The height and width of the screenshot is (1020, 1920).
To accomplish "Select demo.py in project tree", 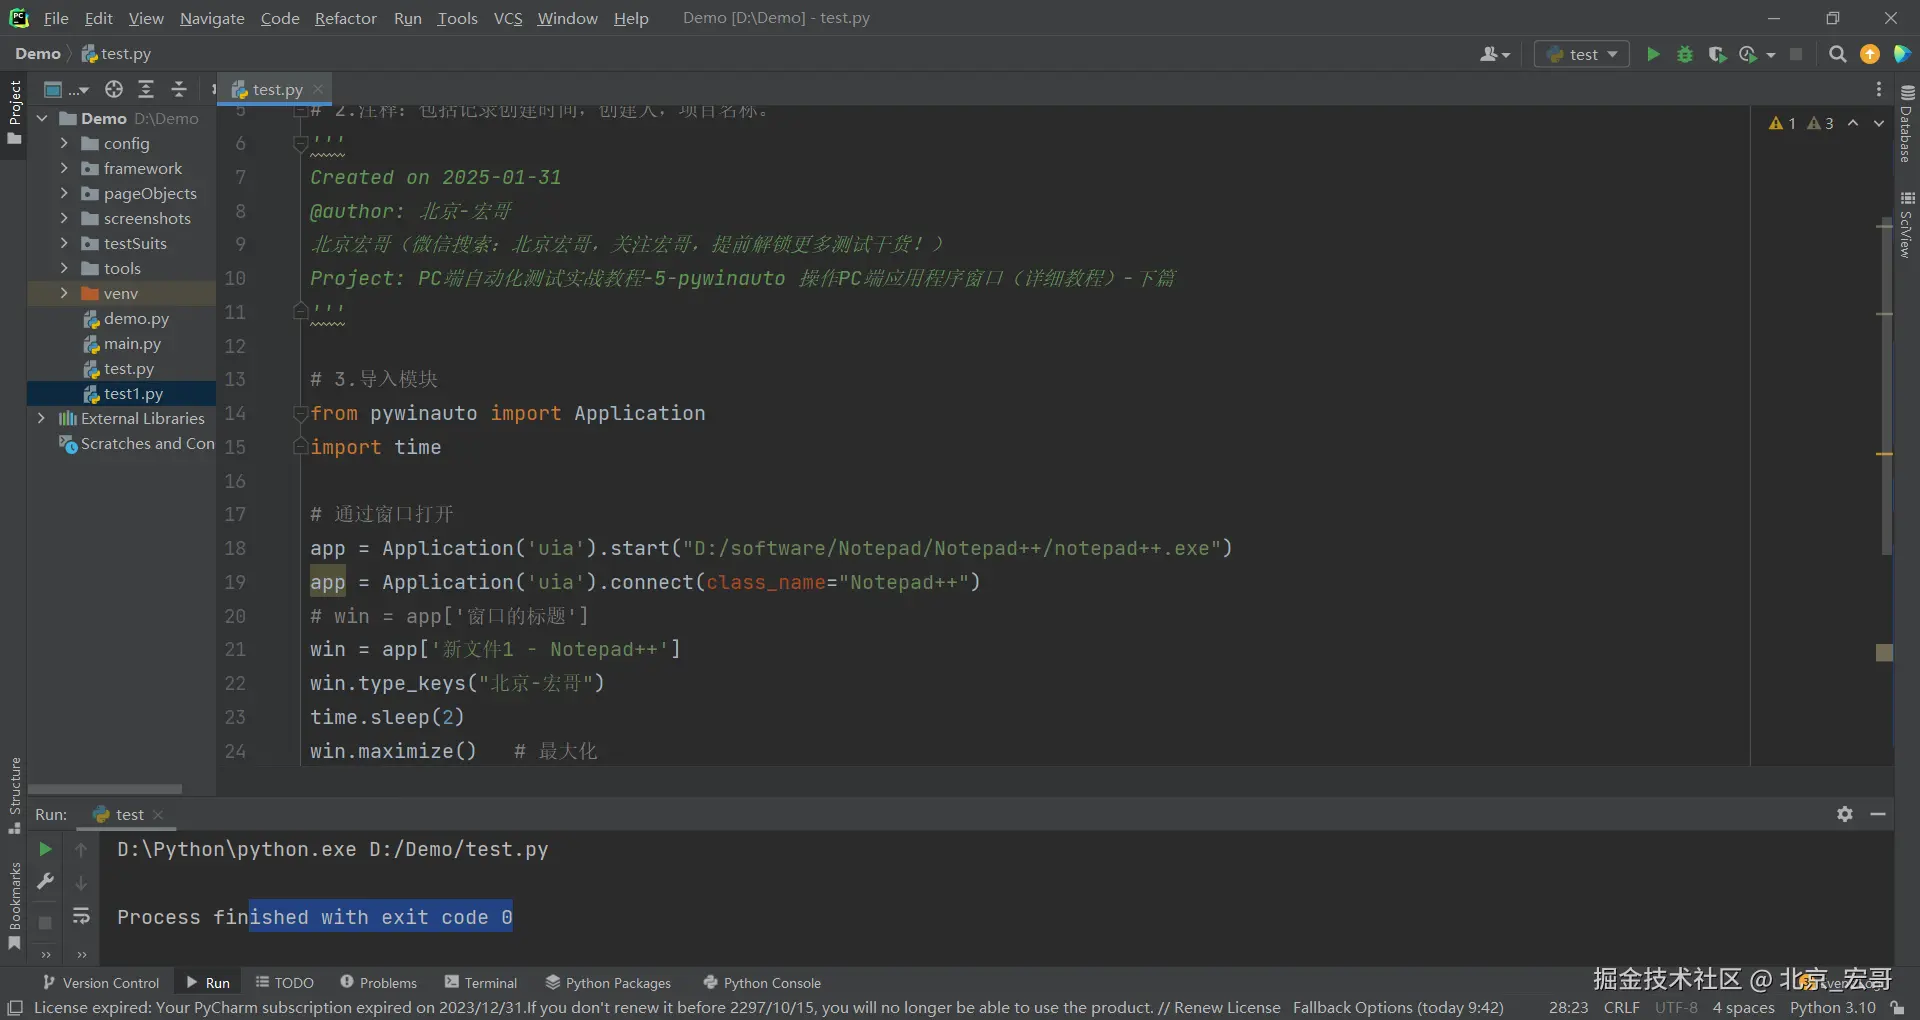I will click(x=136, y=318).
